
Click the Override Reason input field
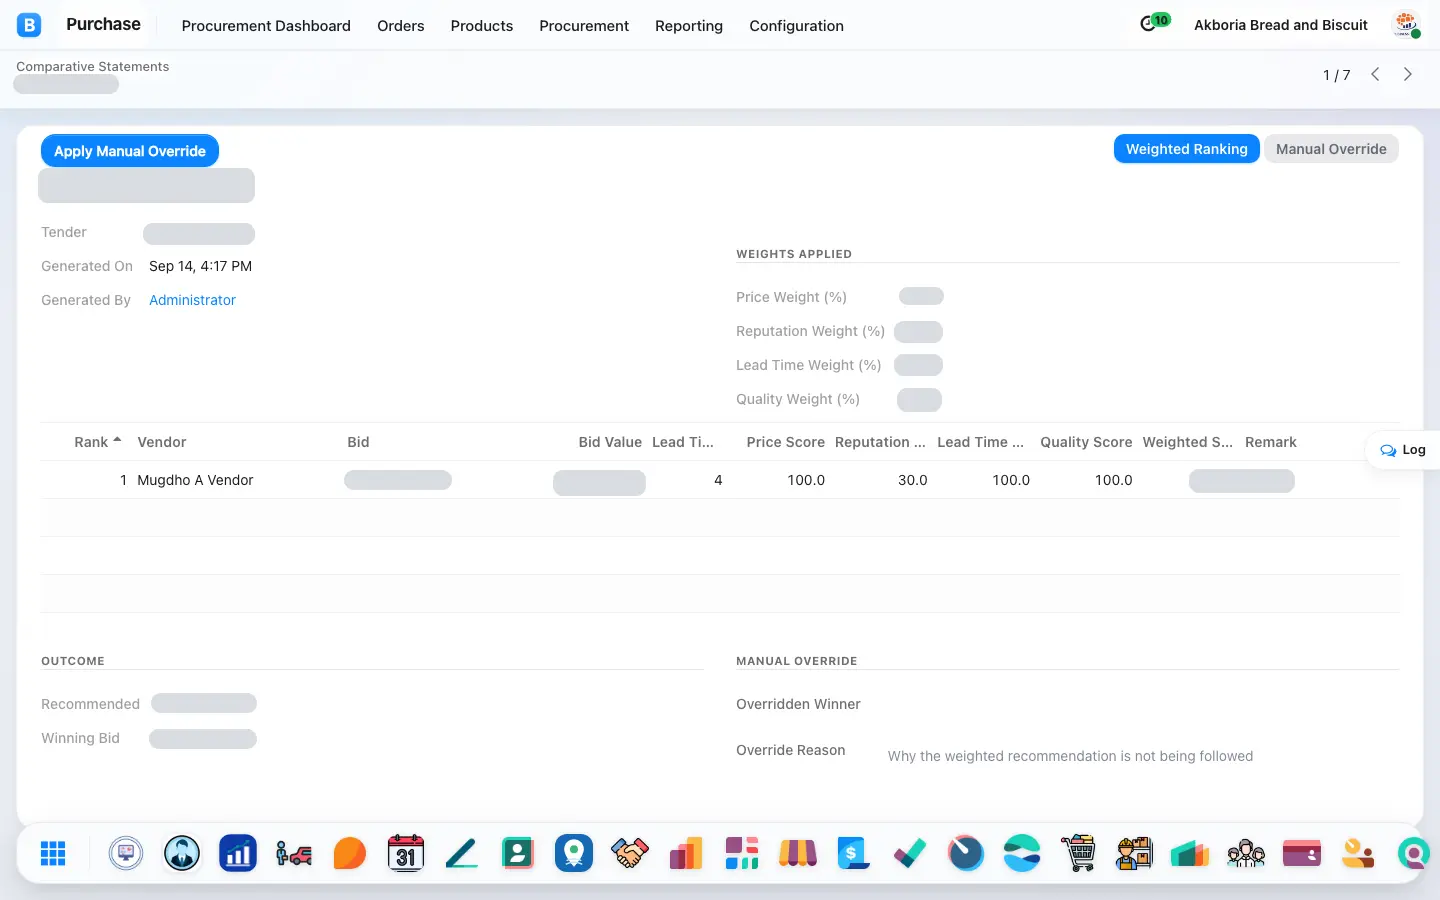(1143, 756)
